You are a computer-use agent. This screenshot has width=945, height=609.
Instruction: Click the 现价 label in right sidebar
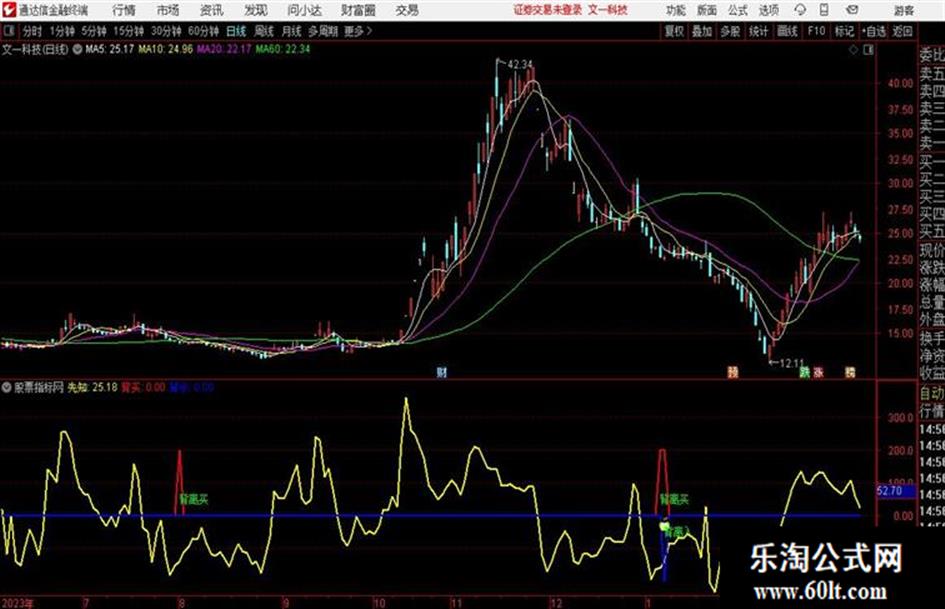[932, 250]
